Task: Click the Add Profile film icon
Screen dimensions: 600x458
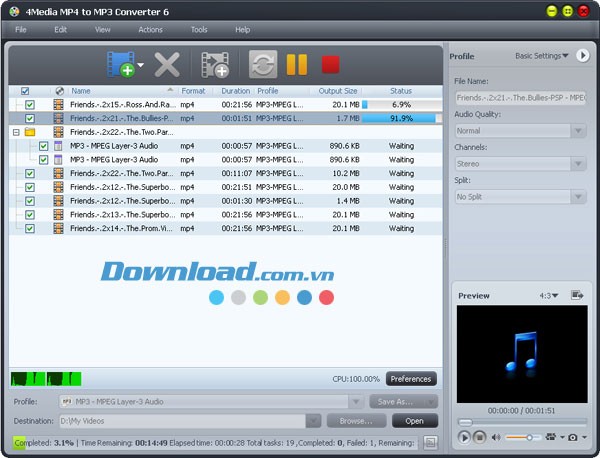Action: [215, 65]
